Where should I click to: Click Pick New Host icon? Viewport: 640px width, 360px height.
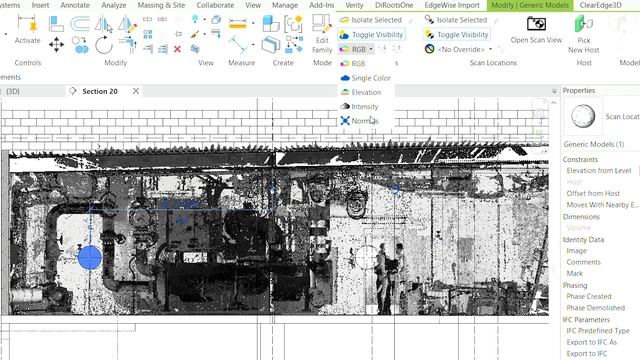click(584, 24)
